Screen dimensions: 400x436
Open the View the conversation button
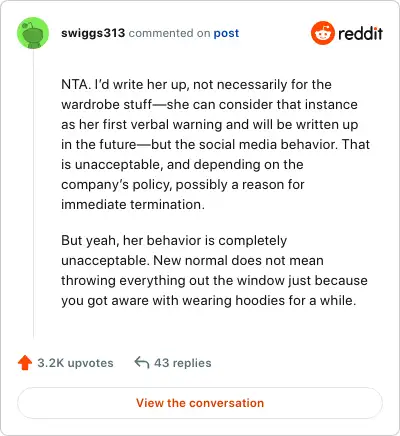coord(200,403)
